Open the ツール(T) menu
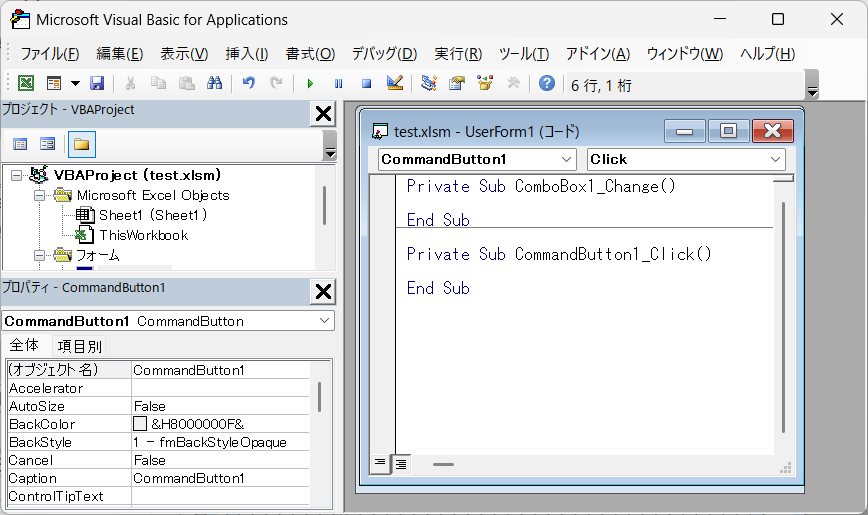 pos(524,54)
